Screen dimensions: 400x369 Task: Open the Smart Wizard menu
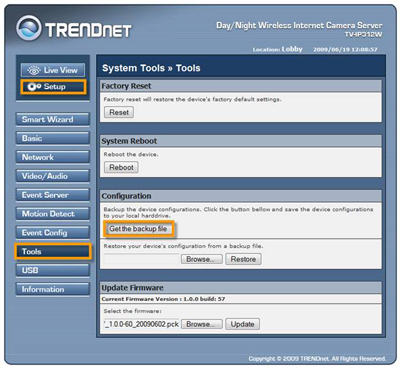[53, 119]
